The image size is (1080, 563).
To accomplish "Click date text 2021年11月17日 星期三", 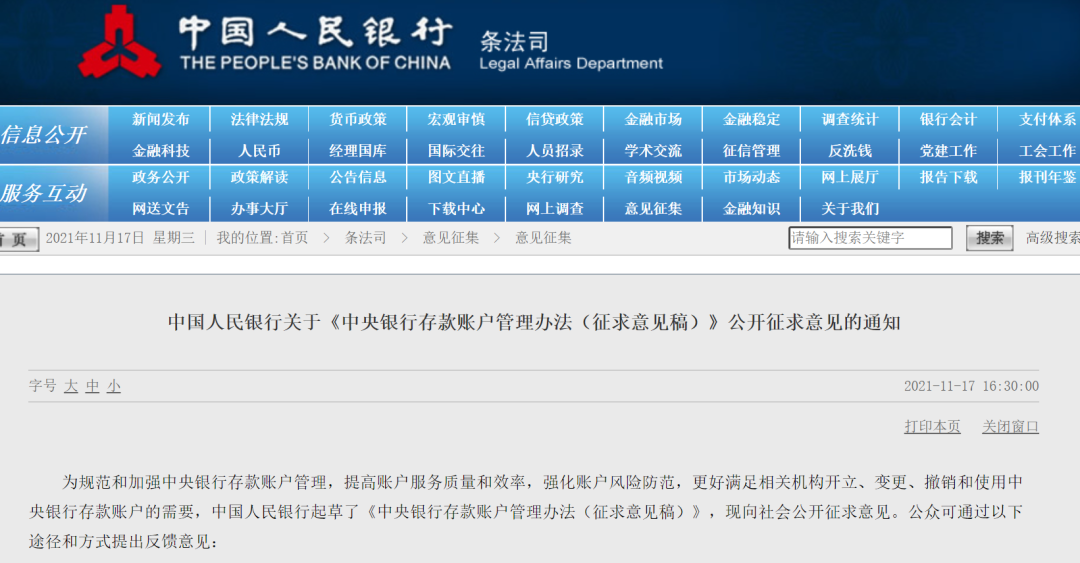I will [121, 238].
